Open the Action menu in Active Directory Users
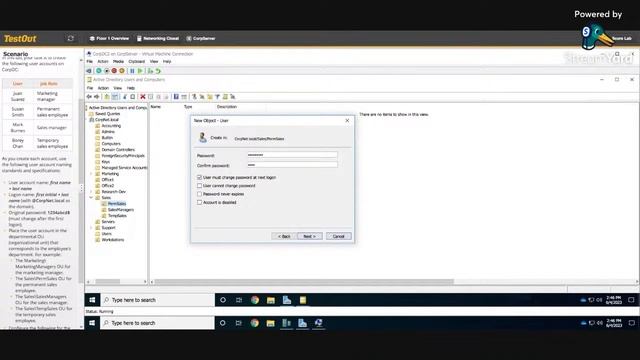 coord(103,88)
